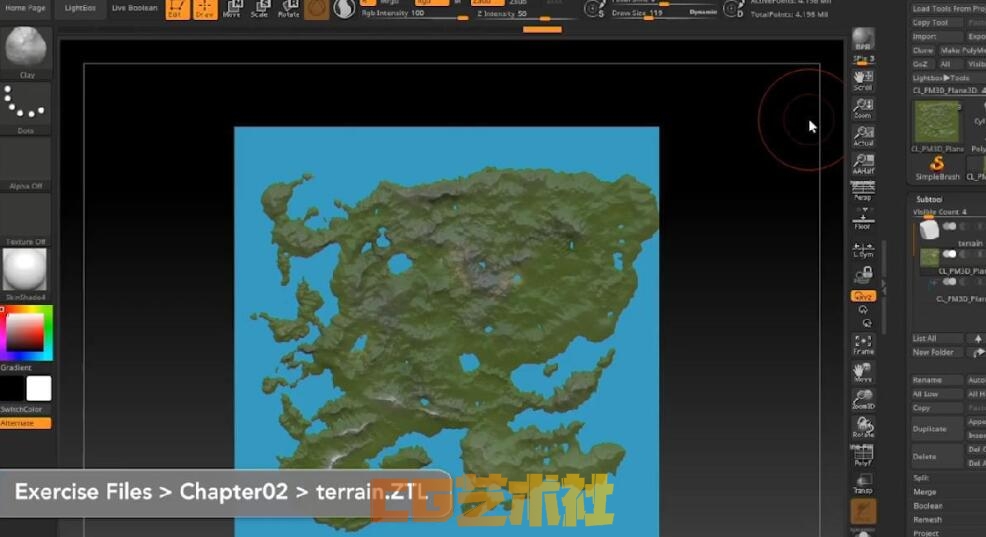
Task: Expand the Split section
Action: [x=921, y=478]
